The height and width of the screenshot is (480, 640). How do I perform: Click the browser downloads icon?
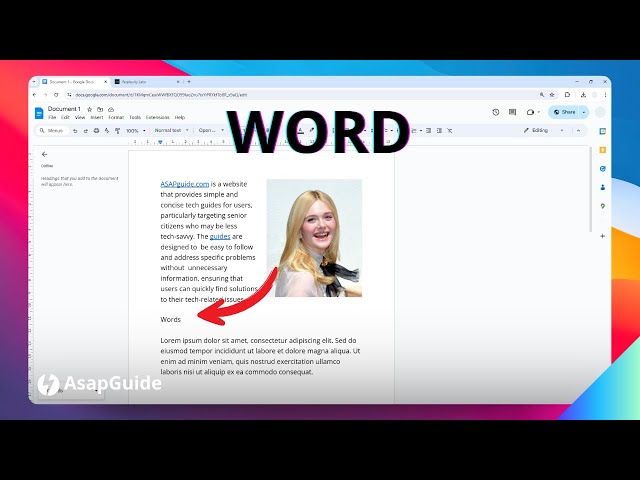click(x=583, y=95)
